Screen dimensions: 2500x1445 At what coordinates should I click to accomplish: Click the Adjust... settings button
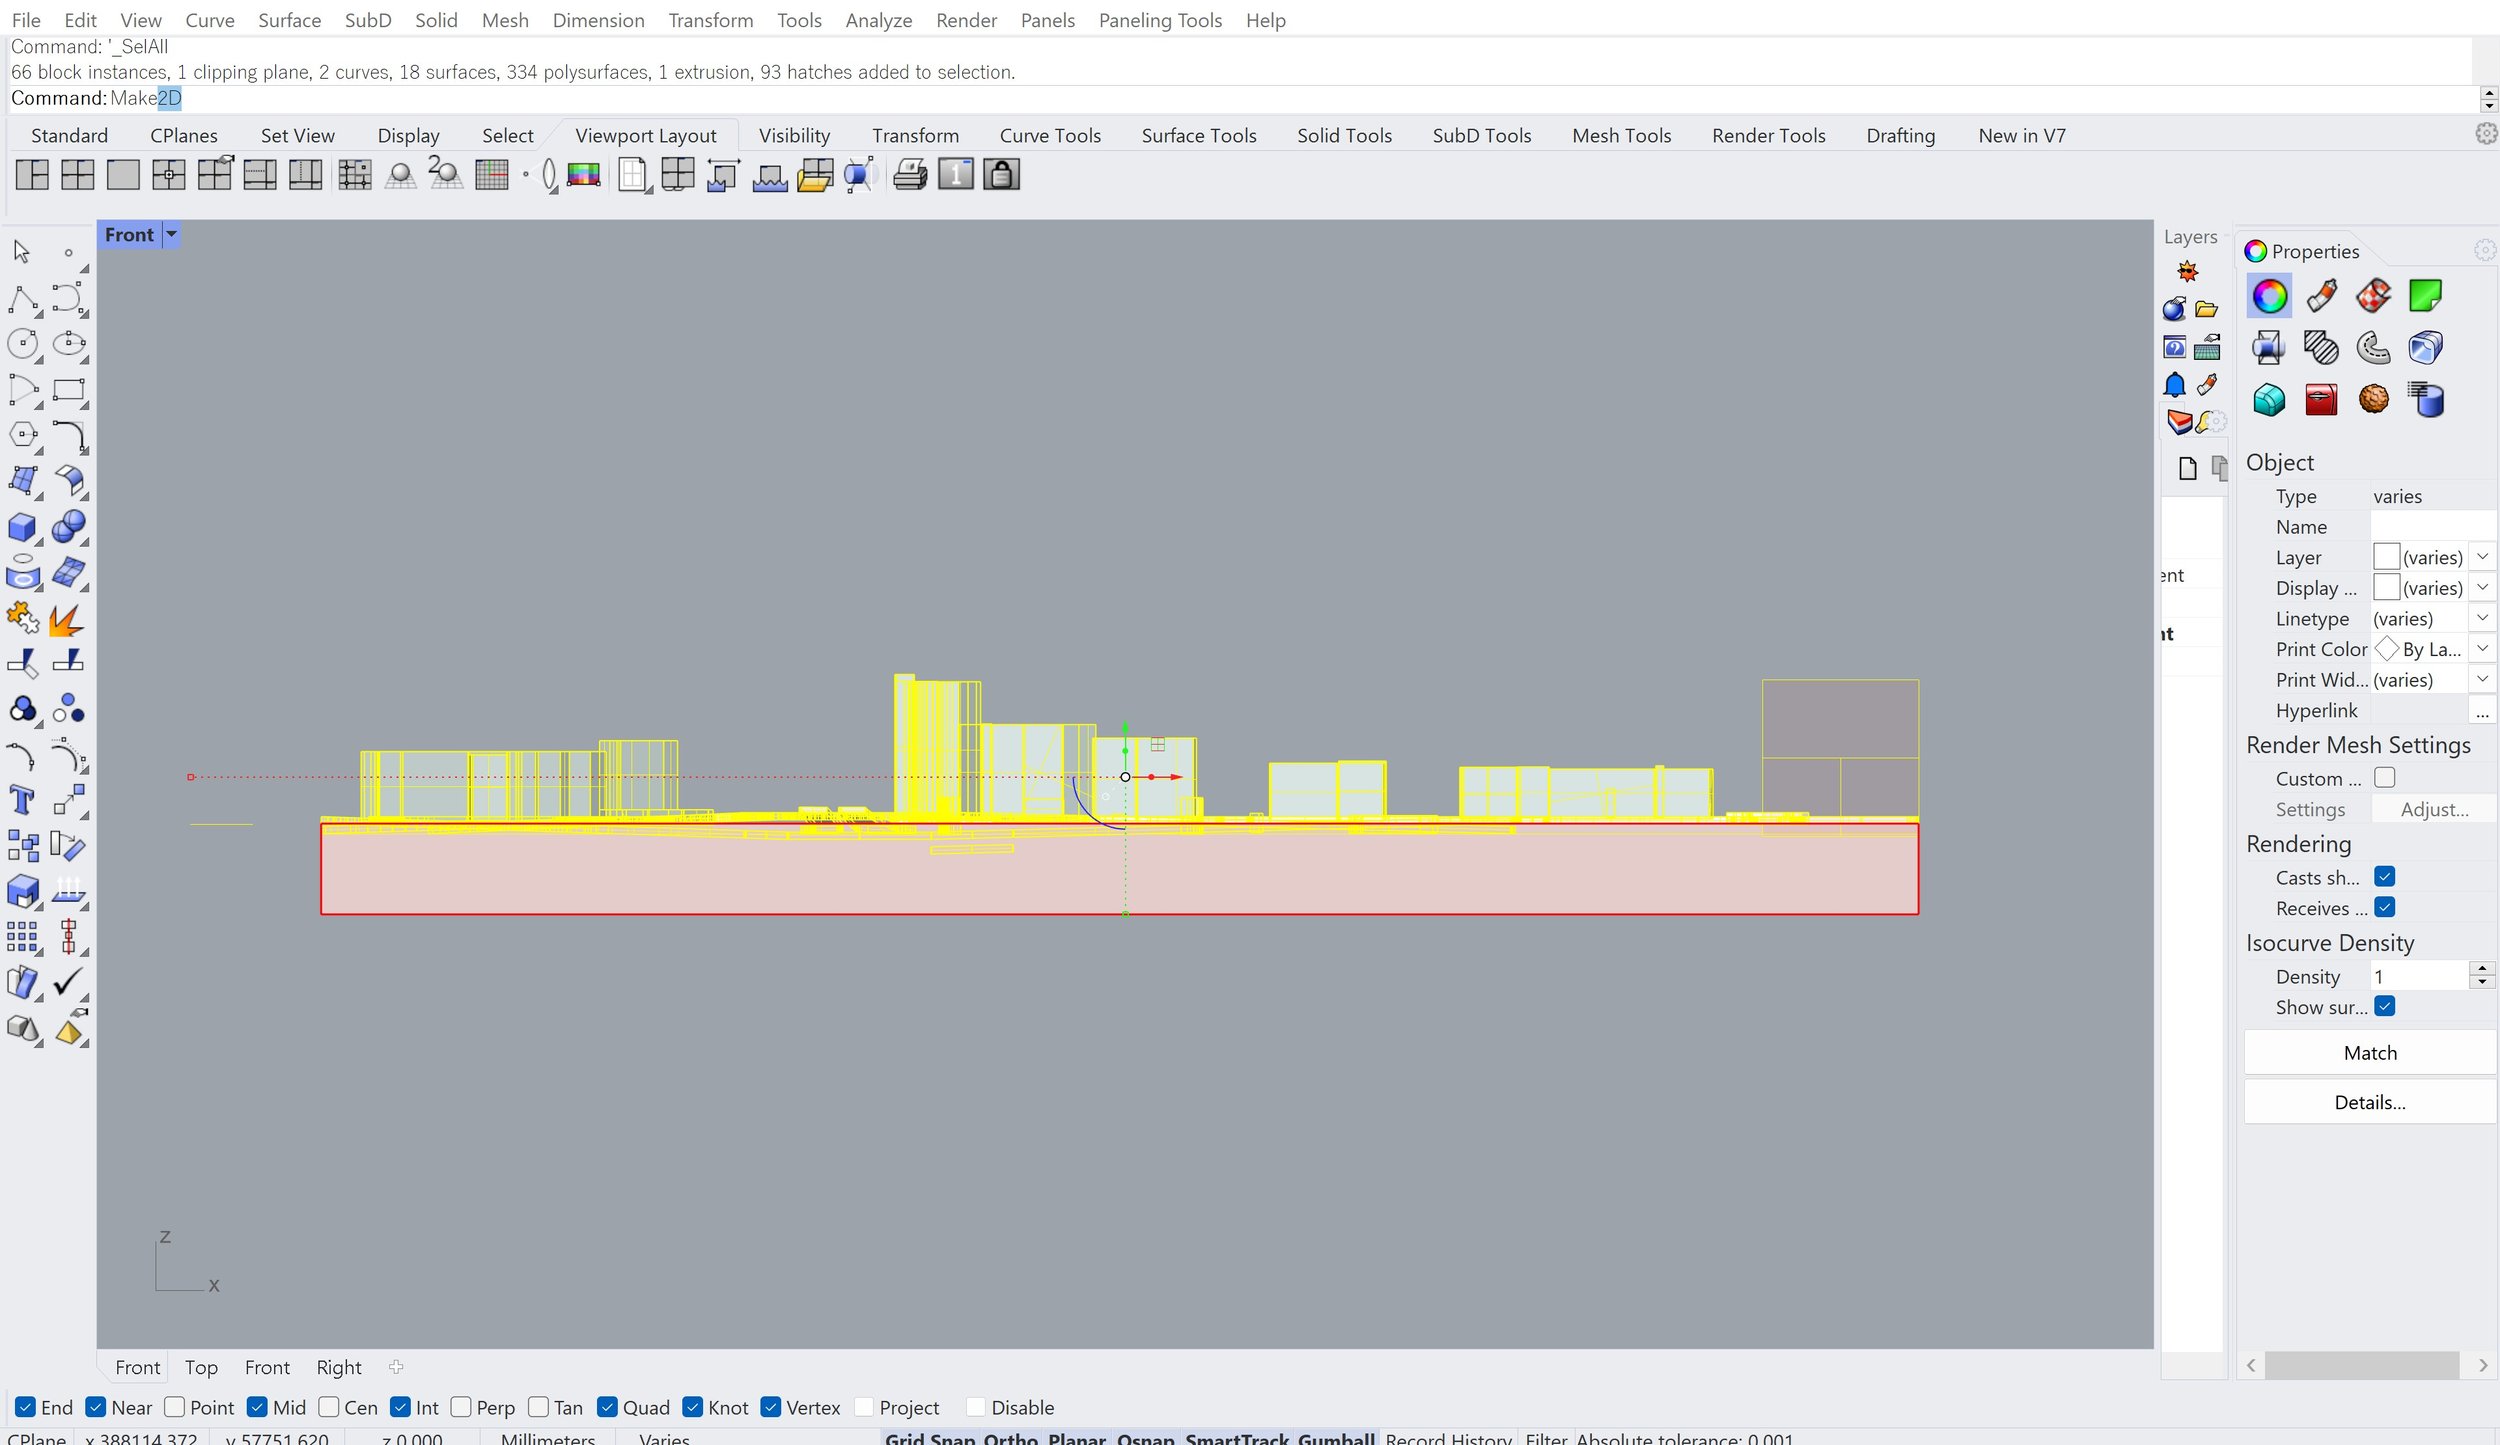point(2434,809)
